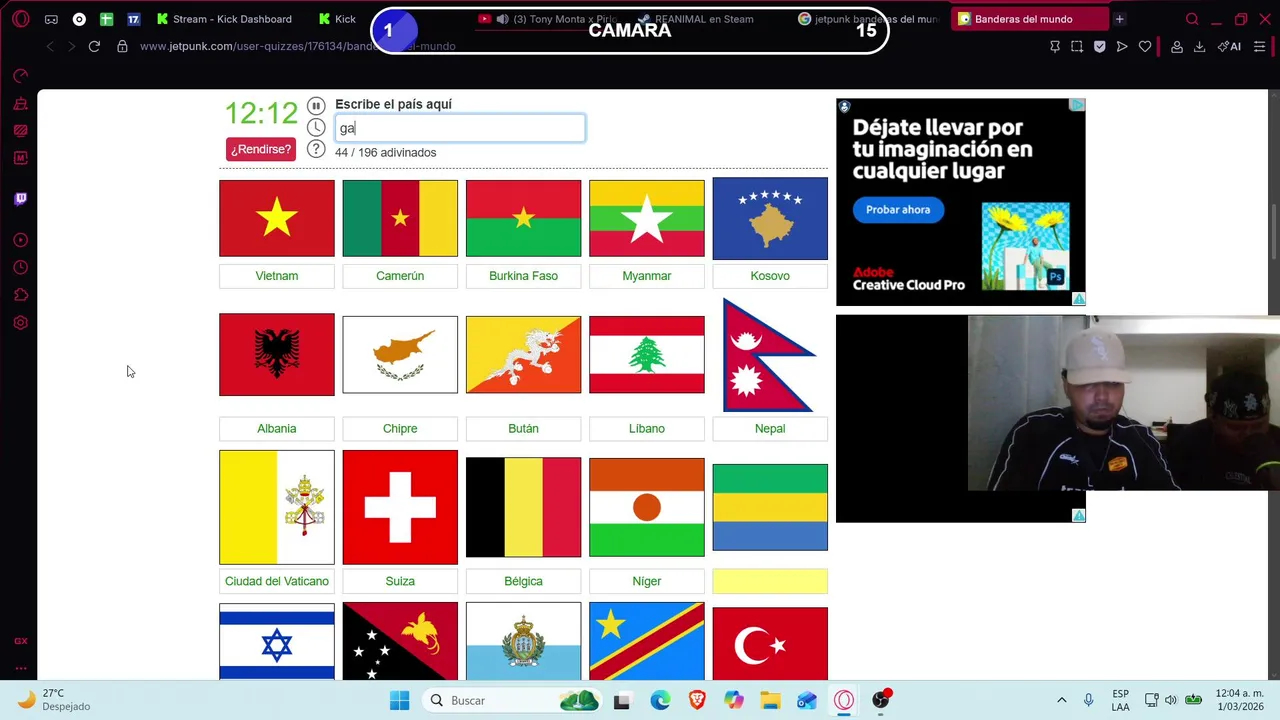Viewport: 1280px width, 720px height.
Task: Go forward to next page
Action: 71,46
